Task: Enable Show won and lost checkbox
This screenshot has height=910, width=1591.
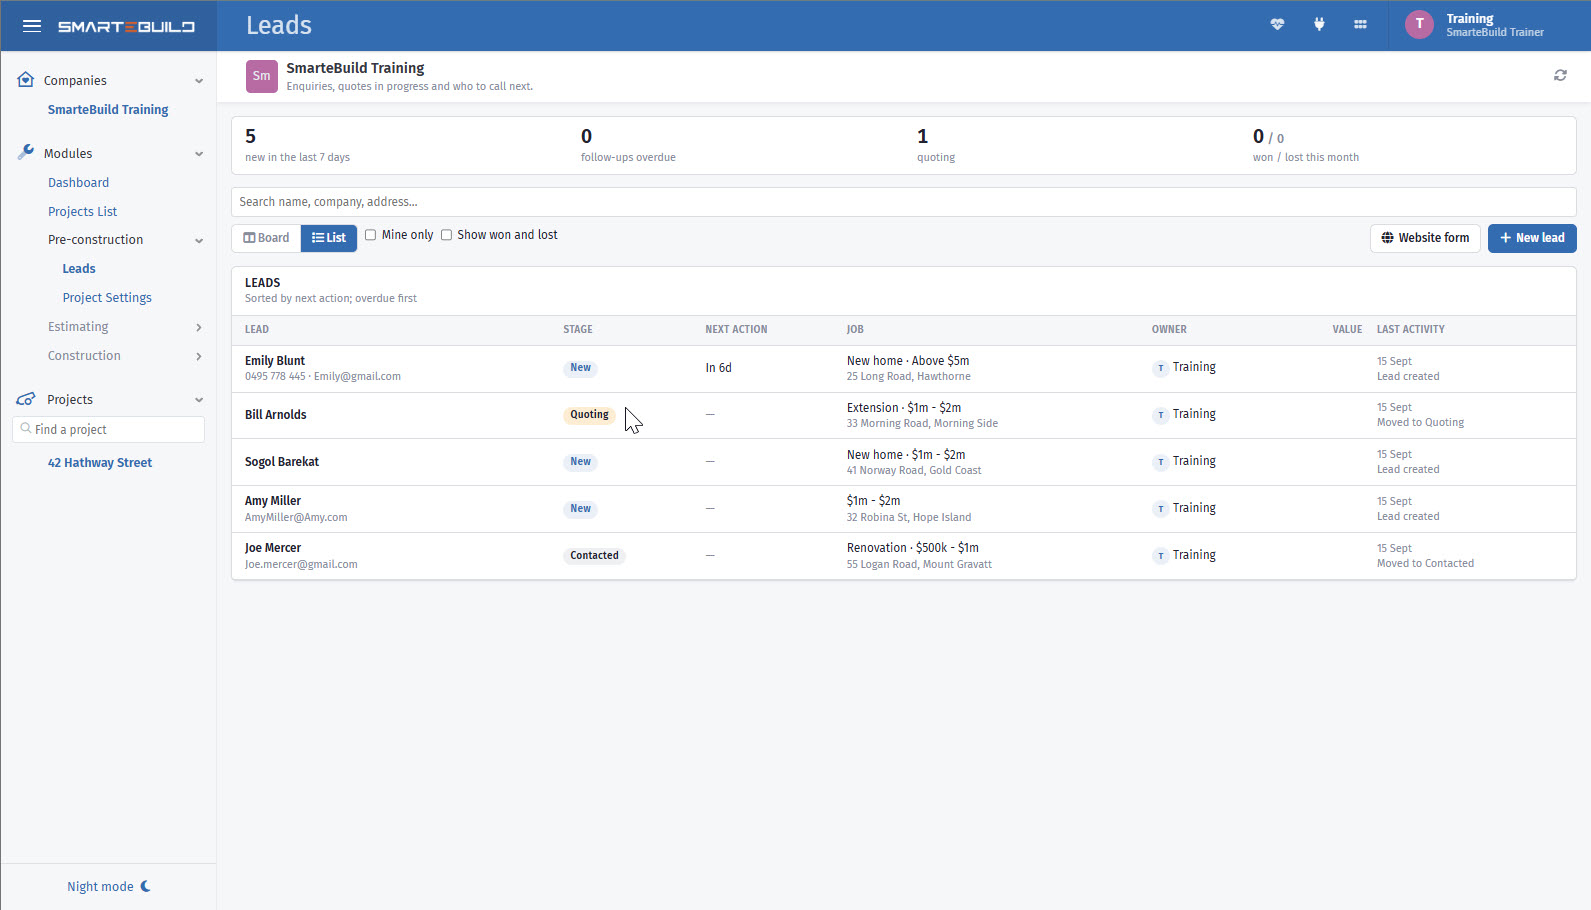Action: [x=446, y=235]
